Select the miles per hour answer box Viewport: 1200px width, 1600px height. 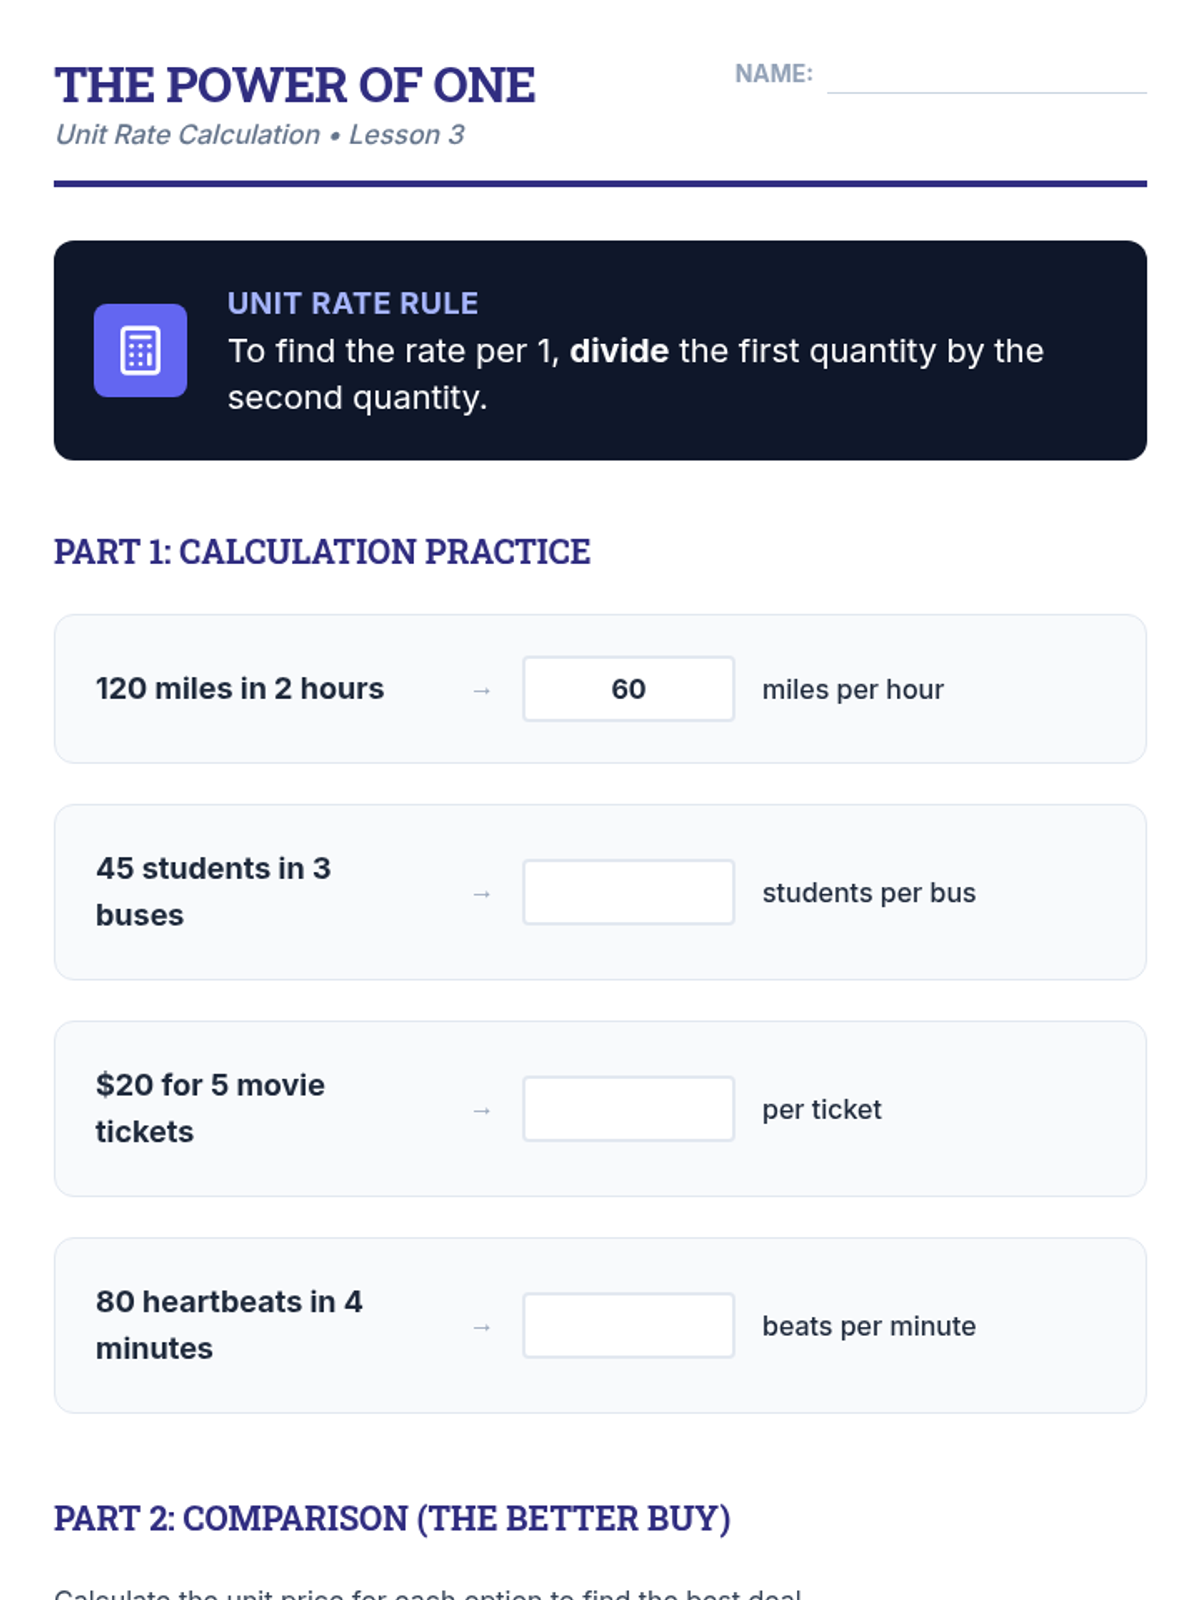point(628,689)
